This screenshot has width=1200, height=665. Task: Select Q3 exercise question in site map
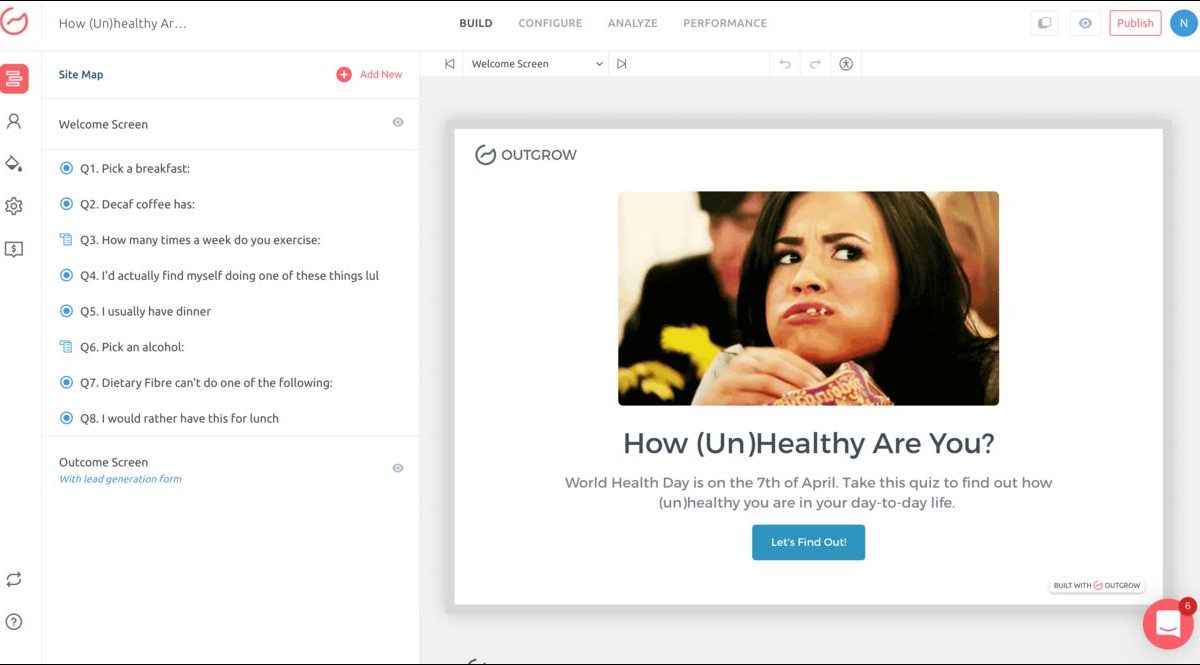pyautogui.click(x=210, y=240)
